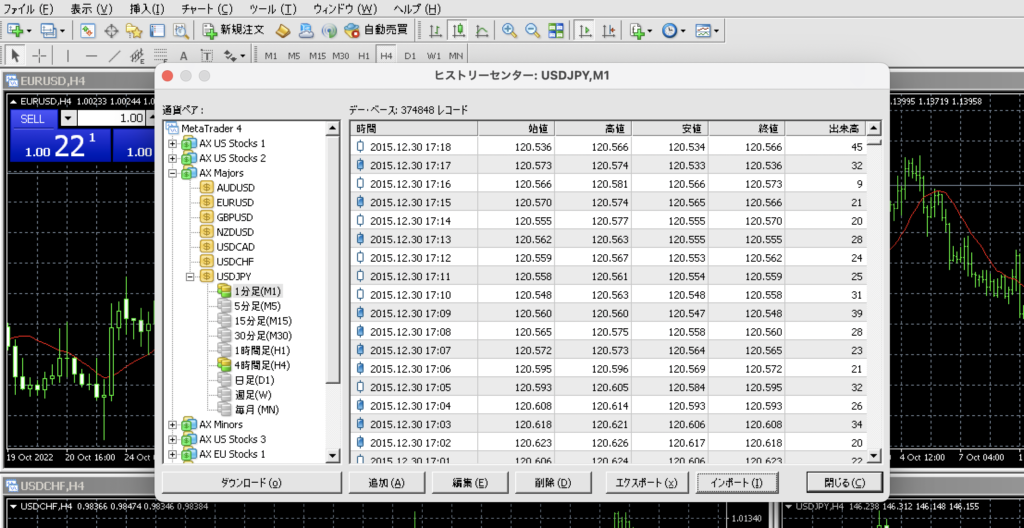Image resolution: width=1024 pixels, height=528 pixels.
Task: Open the Navigator folder-star icon
Action: pos(134,30)
